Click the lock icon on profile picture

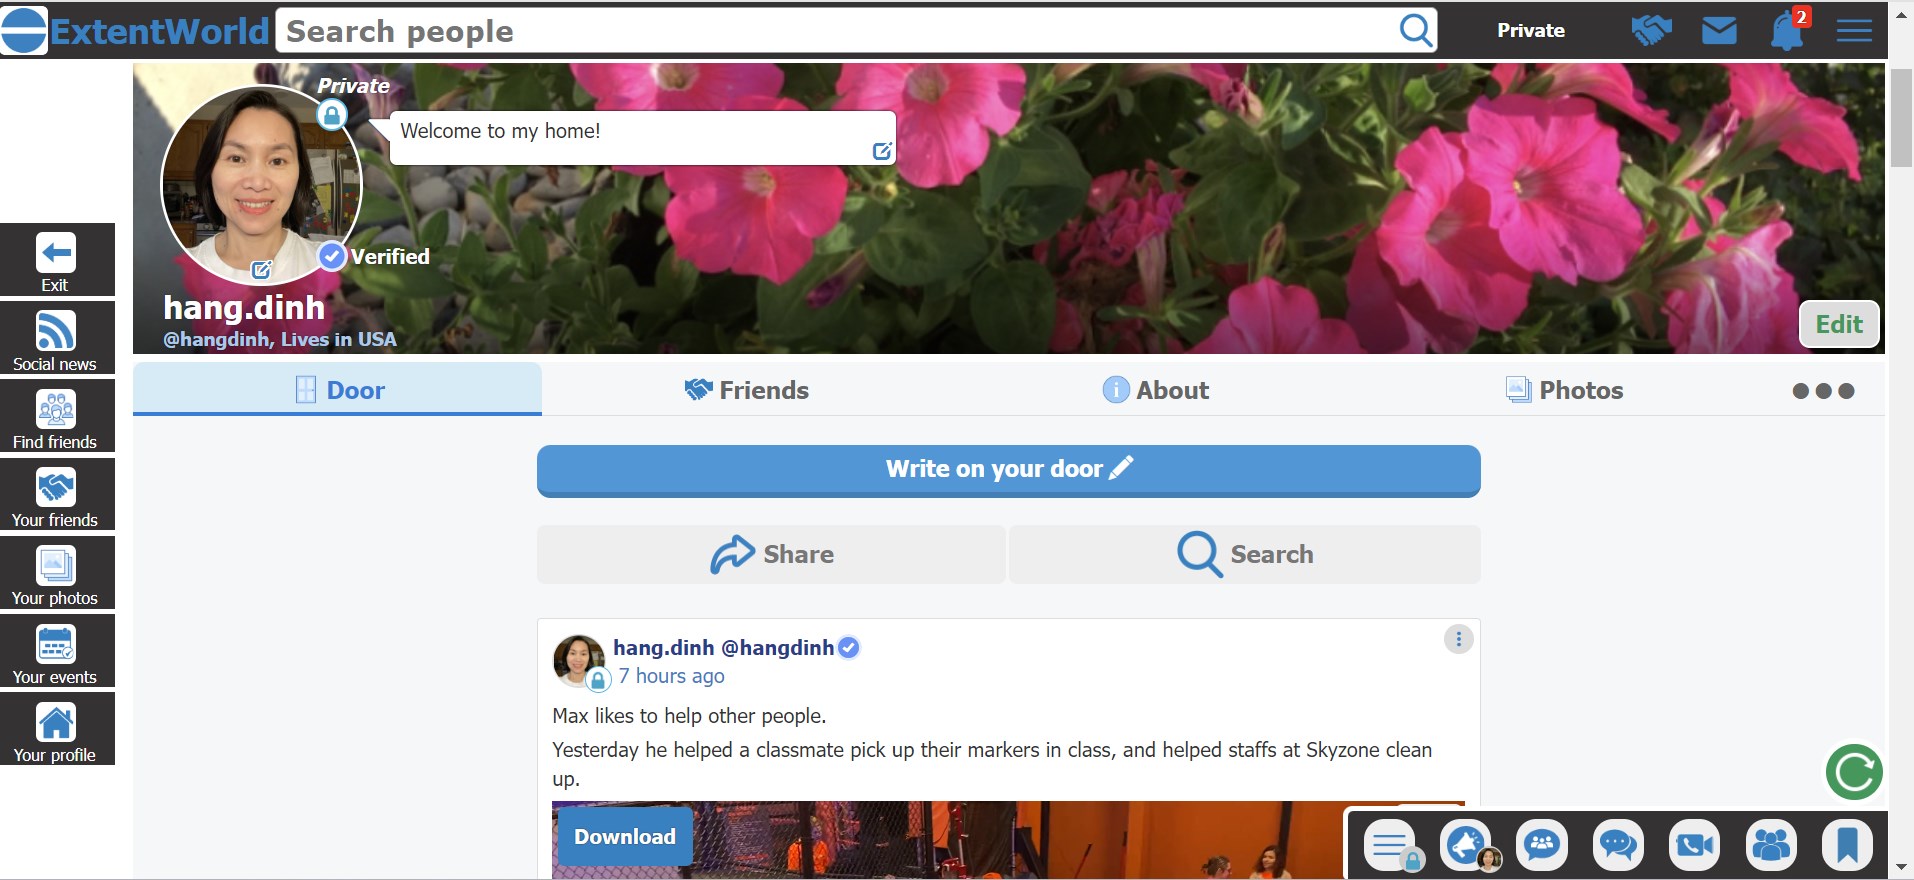(x=331, y=115)
